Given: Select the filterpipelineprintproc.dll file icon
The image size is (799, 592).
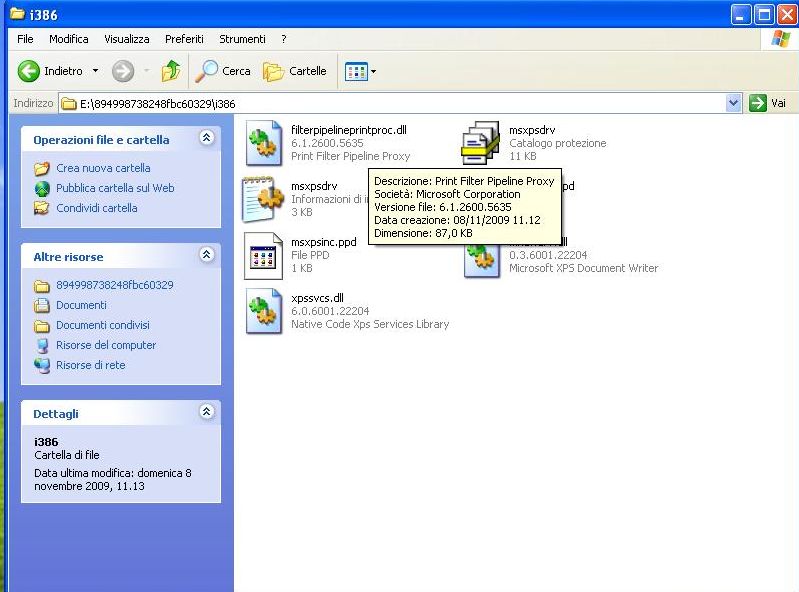Looking at the screenshot, I should pos(263,143).
